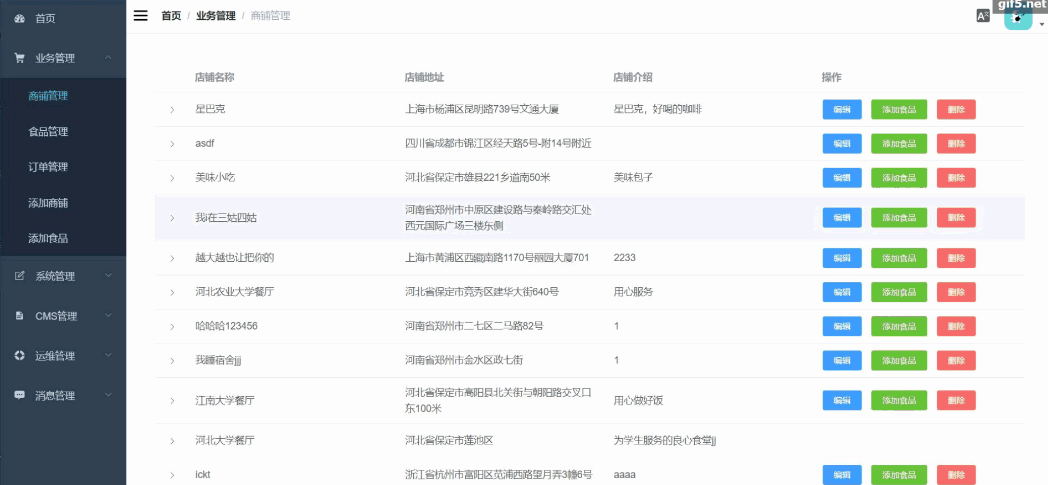Click the dashboard icon beside 首页
Screen dimensions: 1048x485
coord(19,19)
